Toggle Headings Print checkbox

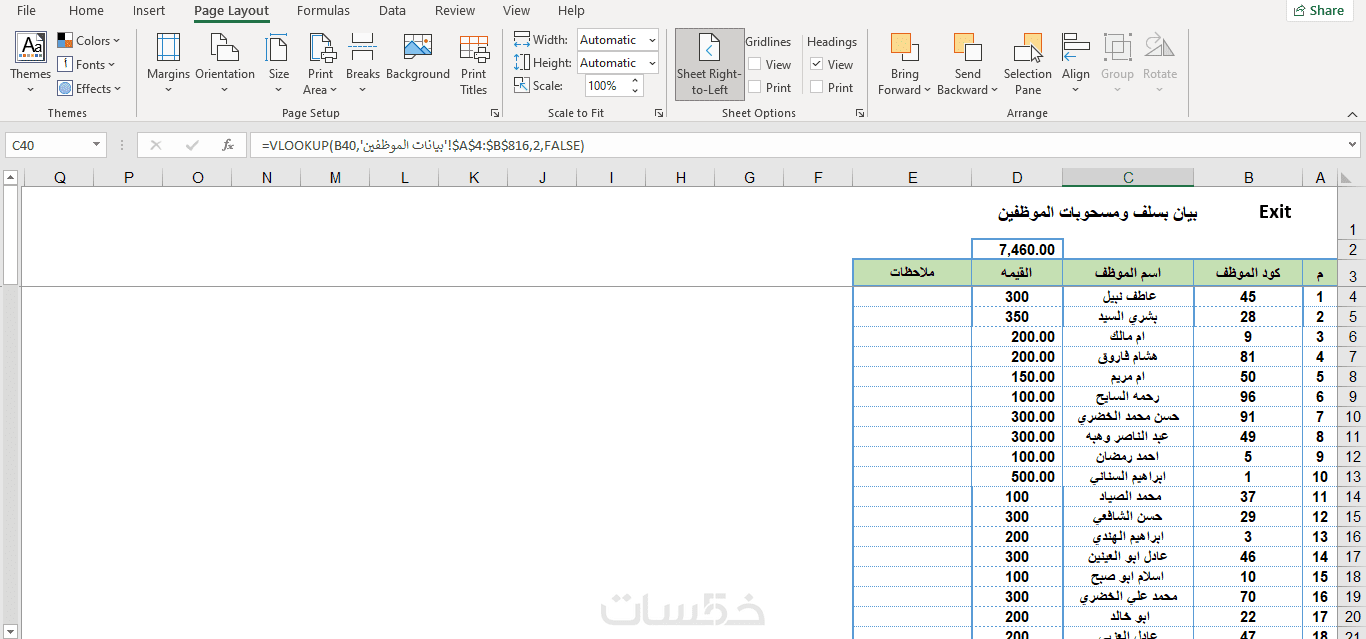click(817, 87)
